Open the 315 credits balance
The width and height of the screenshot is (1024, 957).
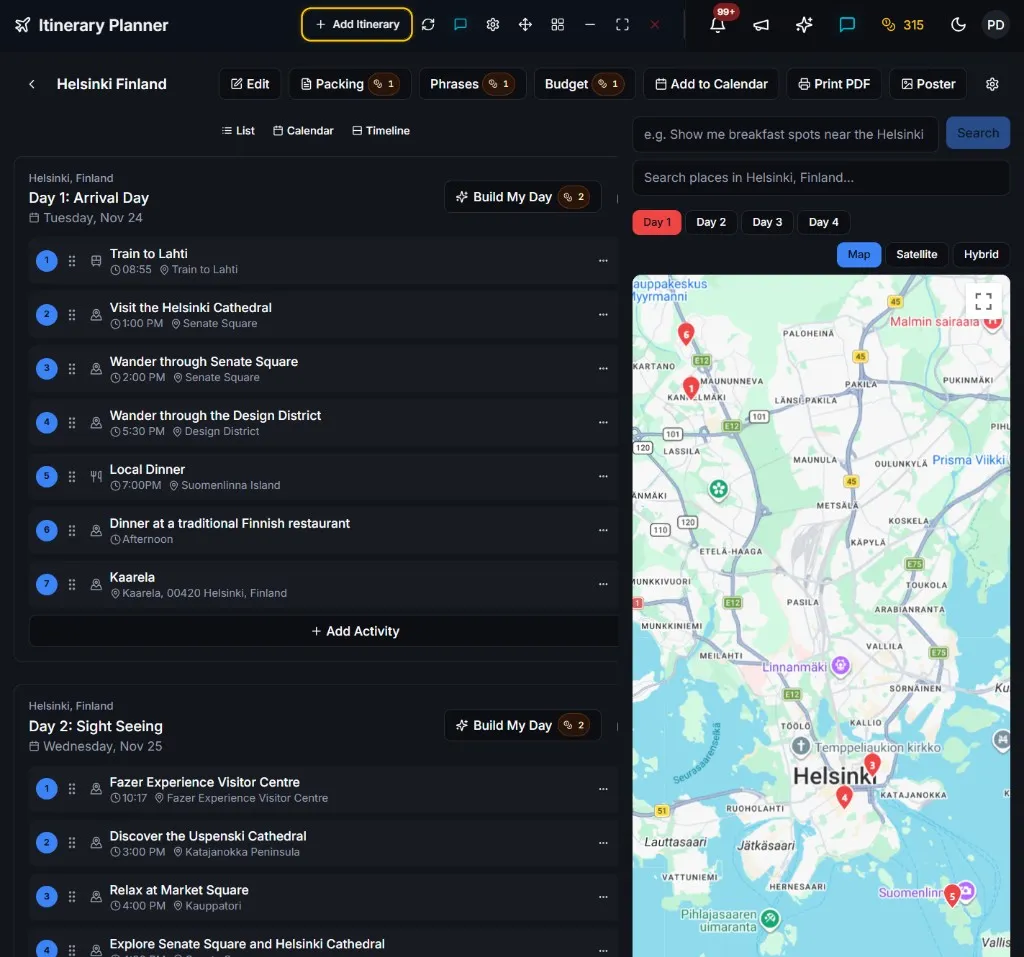(903, 25)
